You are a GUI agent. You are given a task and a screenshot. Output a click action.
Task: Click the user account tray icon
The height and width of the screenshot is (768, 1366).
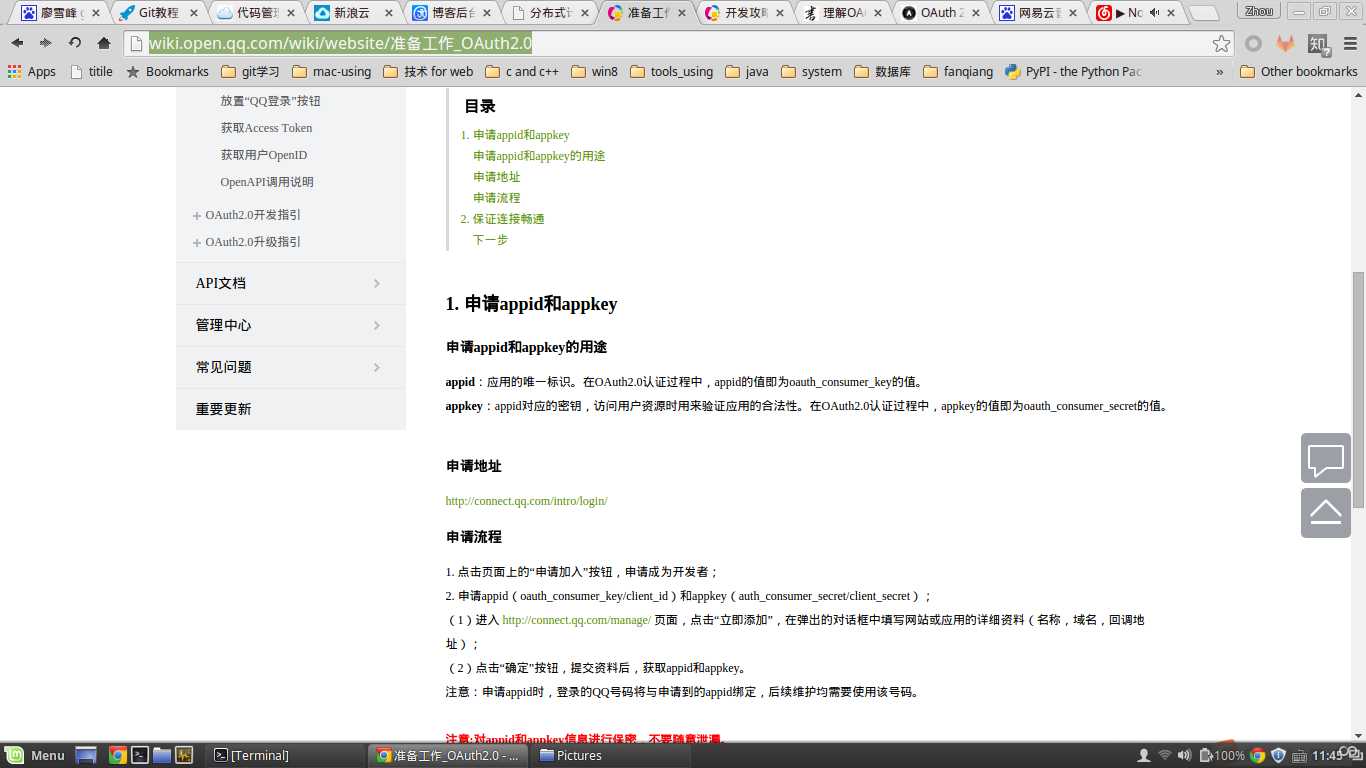[x=1144, y=755]
